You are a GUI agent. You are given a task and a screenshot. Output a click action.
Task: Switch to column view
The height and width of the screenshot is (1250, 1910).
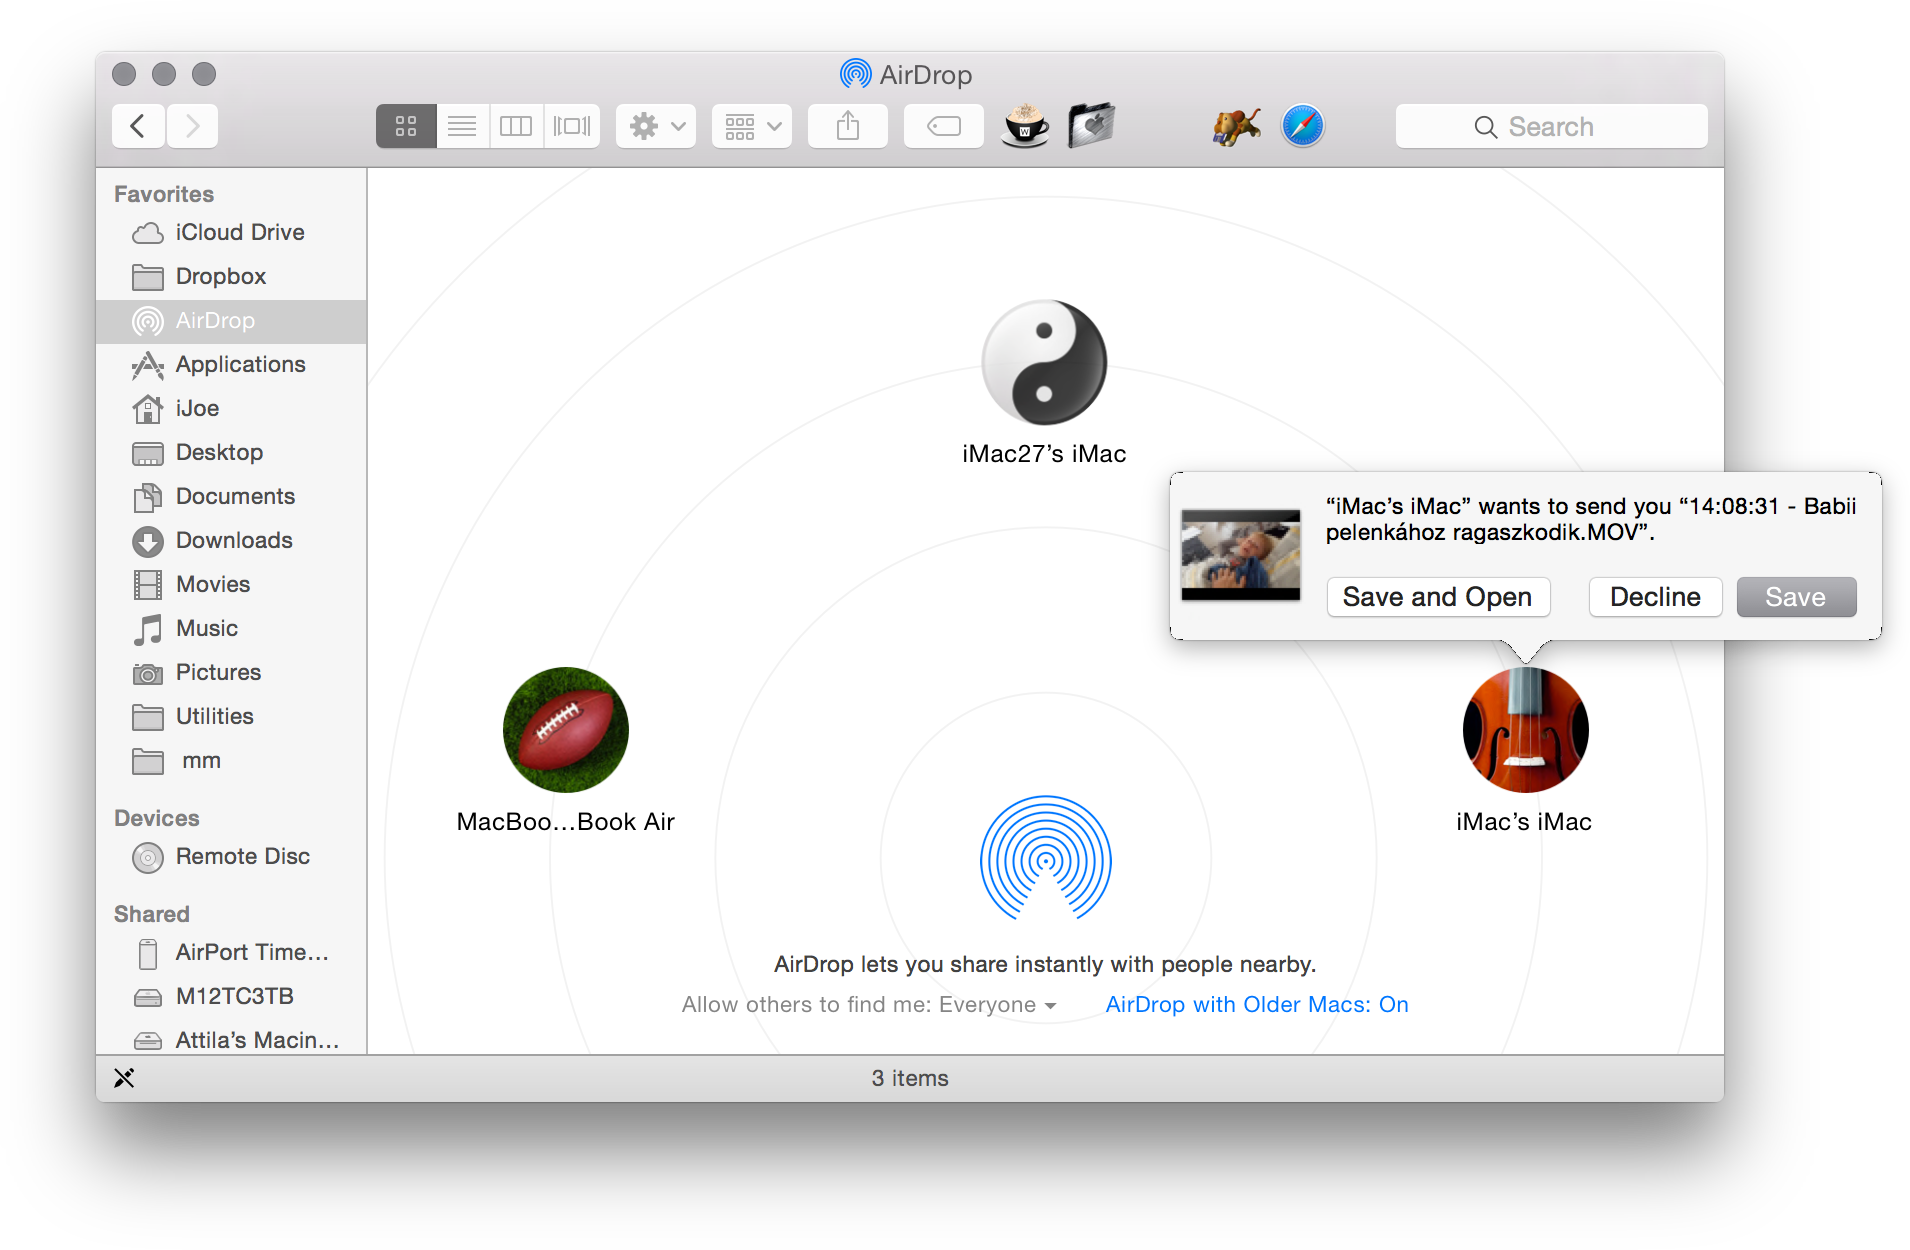point(516,126)
